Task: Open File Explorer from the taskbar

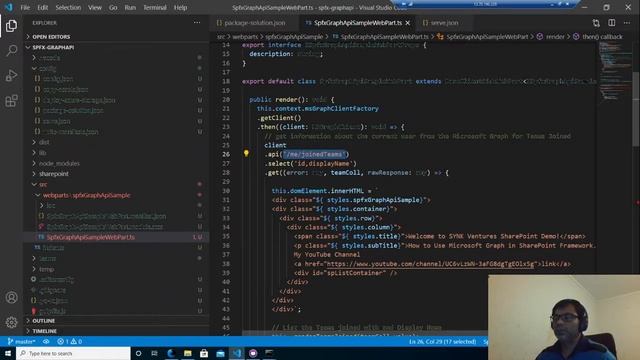Action: [187, 353]
